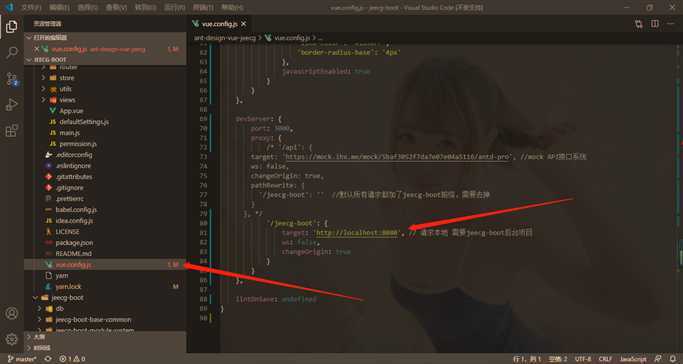
Task: Click the http://localhost:8080 target link
Action: (357, 233)
